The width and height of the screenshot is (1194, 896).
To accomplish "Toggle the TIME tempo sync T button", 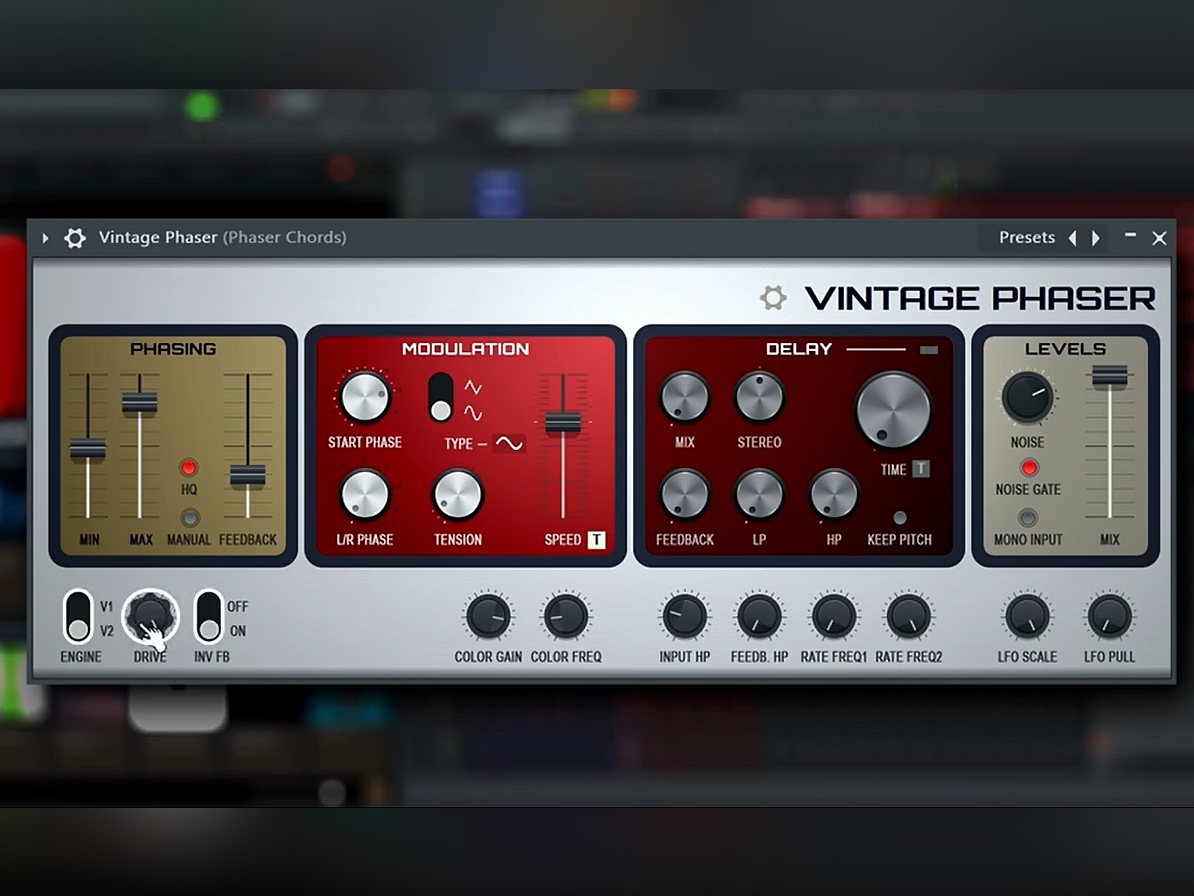I will (921, 469).
